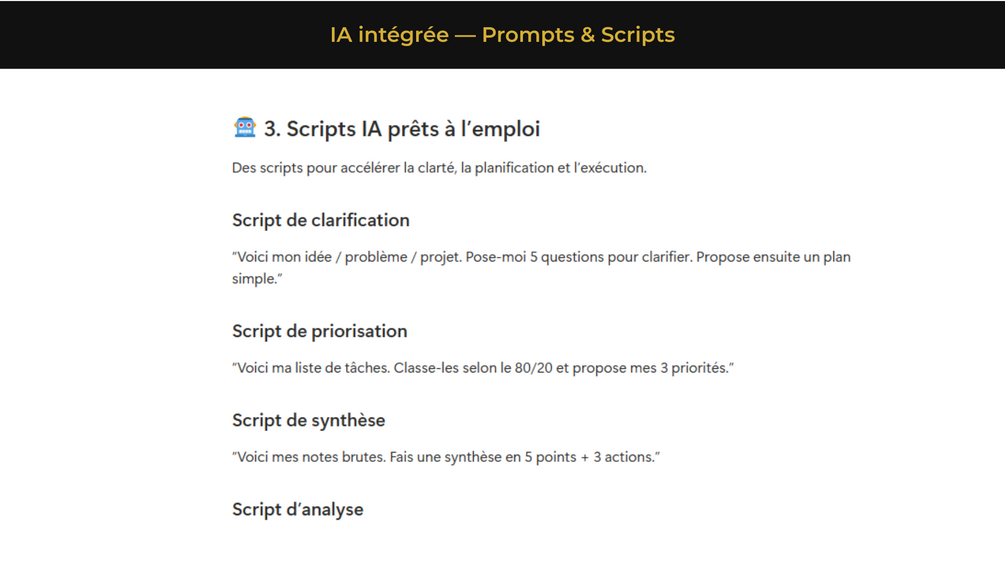1005x565 pixels.
Task: Click the 'Script de synthèse' subheading
Action: (308, 420)
